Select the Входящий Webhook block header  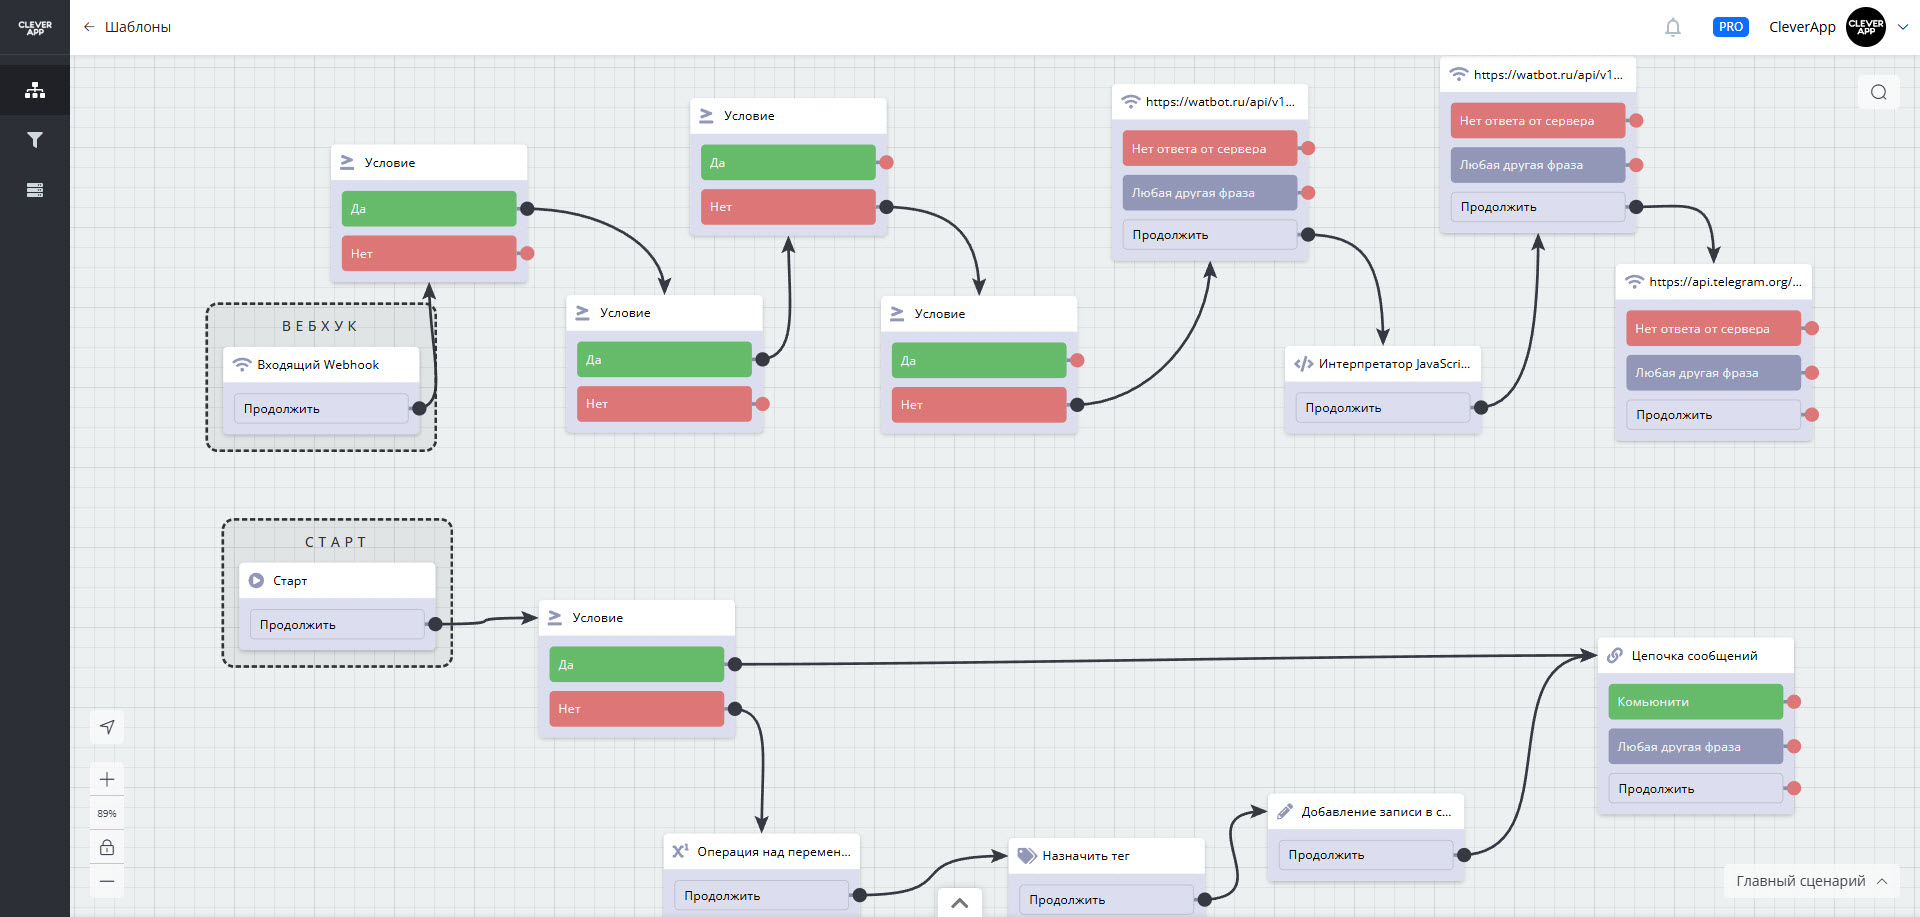(x=320, y=365)
